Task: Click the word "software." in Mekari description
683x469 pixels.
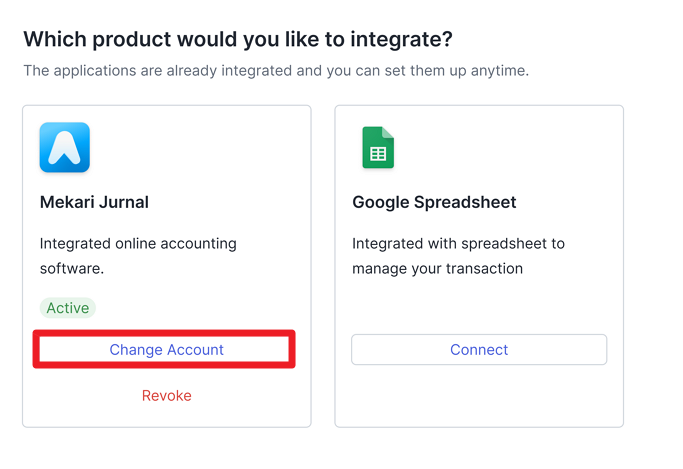Action: coord(72,268)
